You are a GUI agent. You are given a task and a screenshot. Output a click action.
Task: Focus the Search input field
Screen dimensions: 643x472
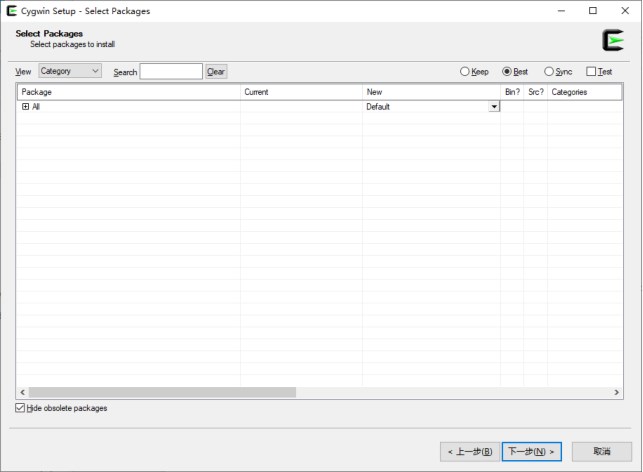[x=171, y=71]
